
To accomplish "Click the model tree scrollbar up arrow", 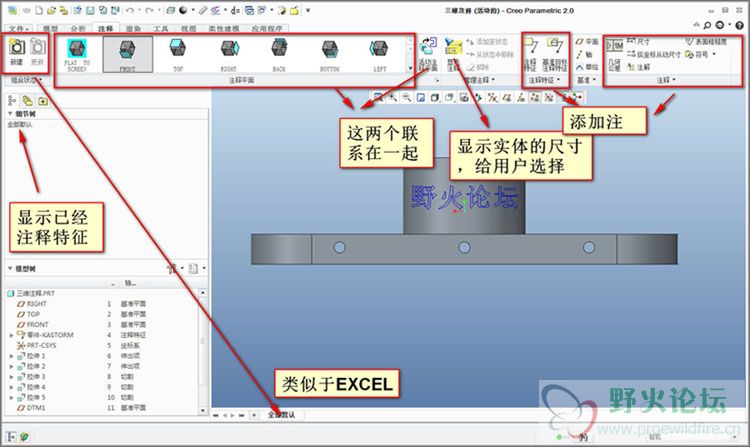I will (203, 292).
